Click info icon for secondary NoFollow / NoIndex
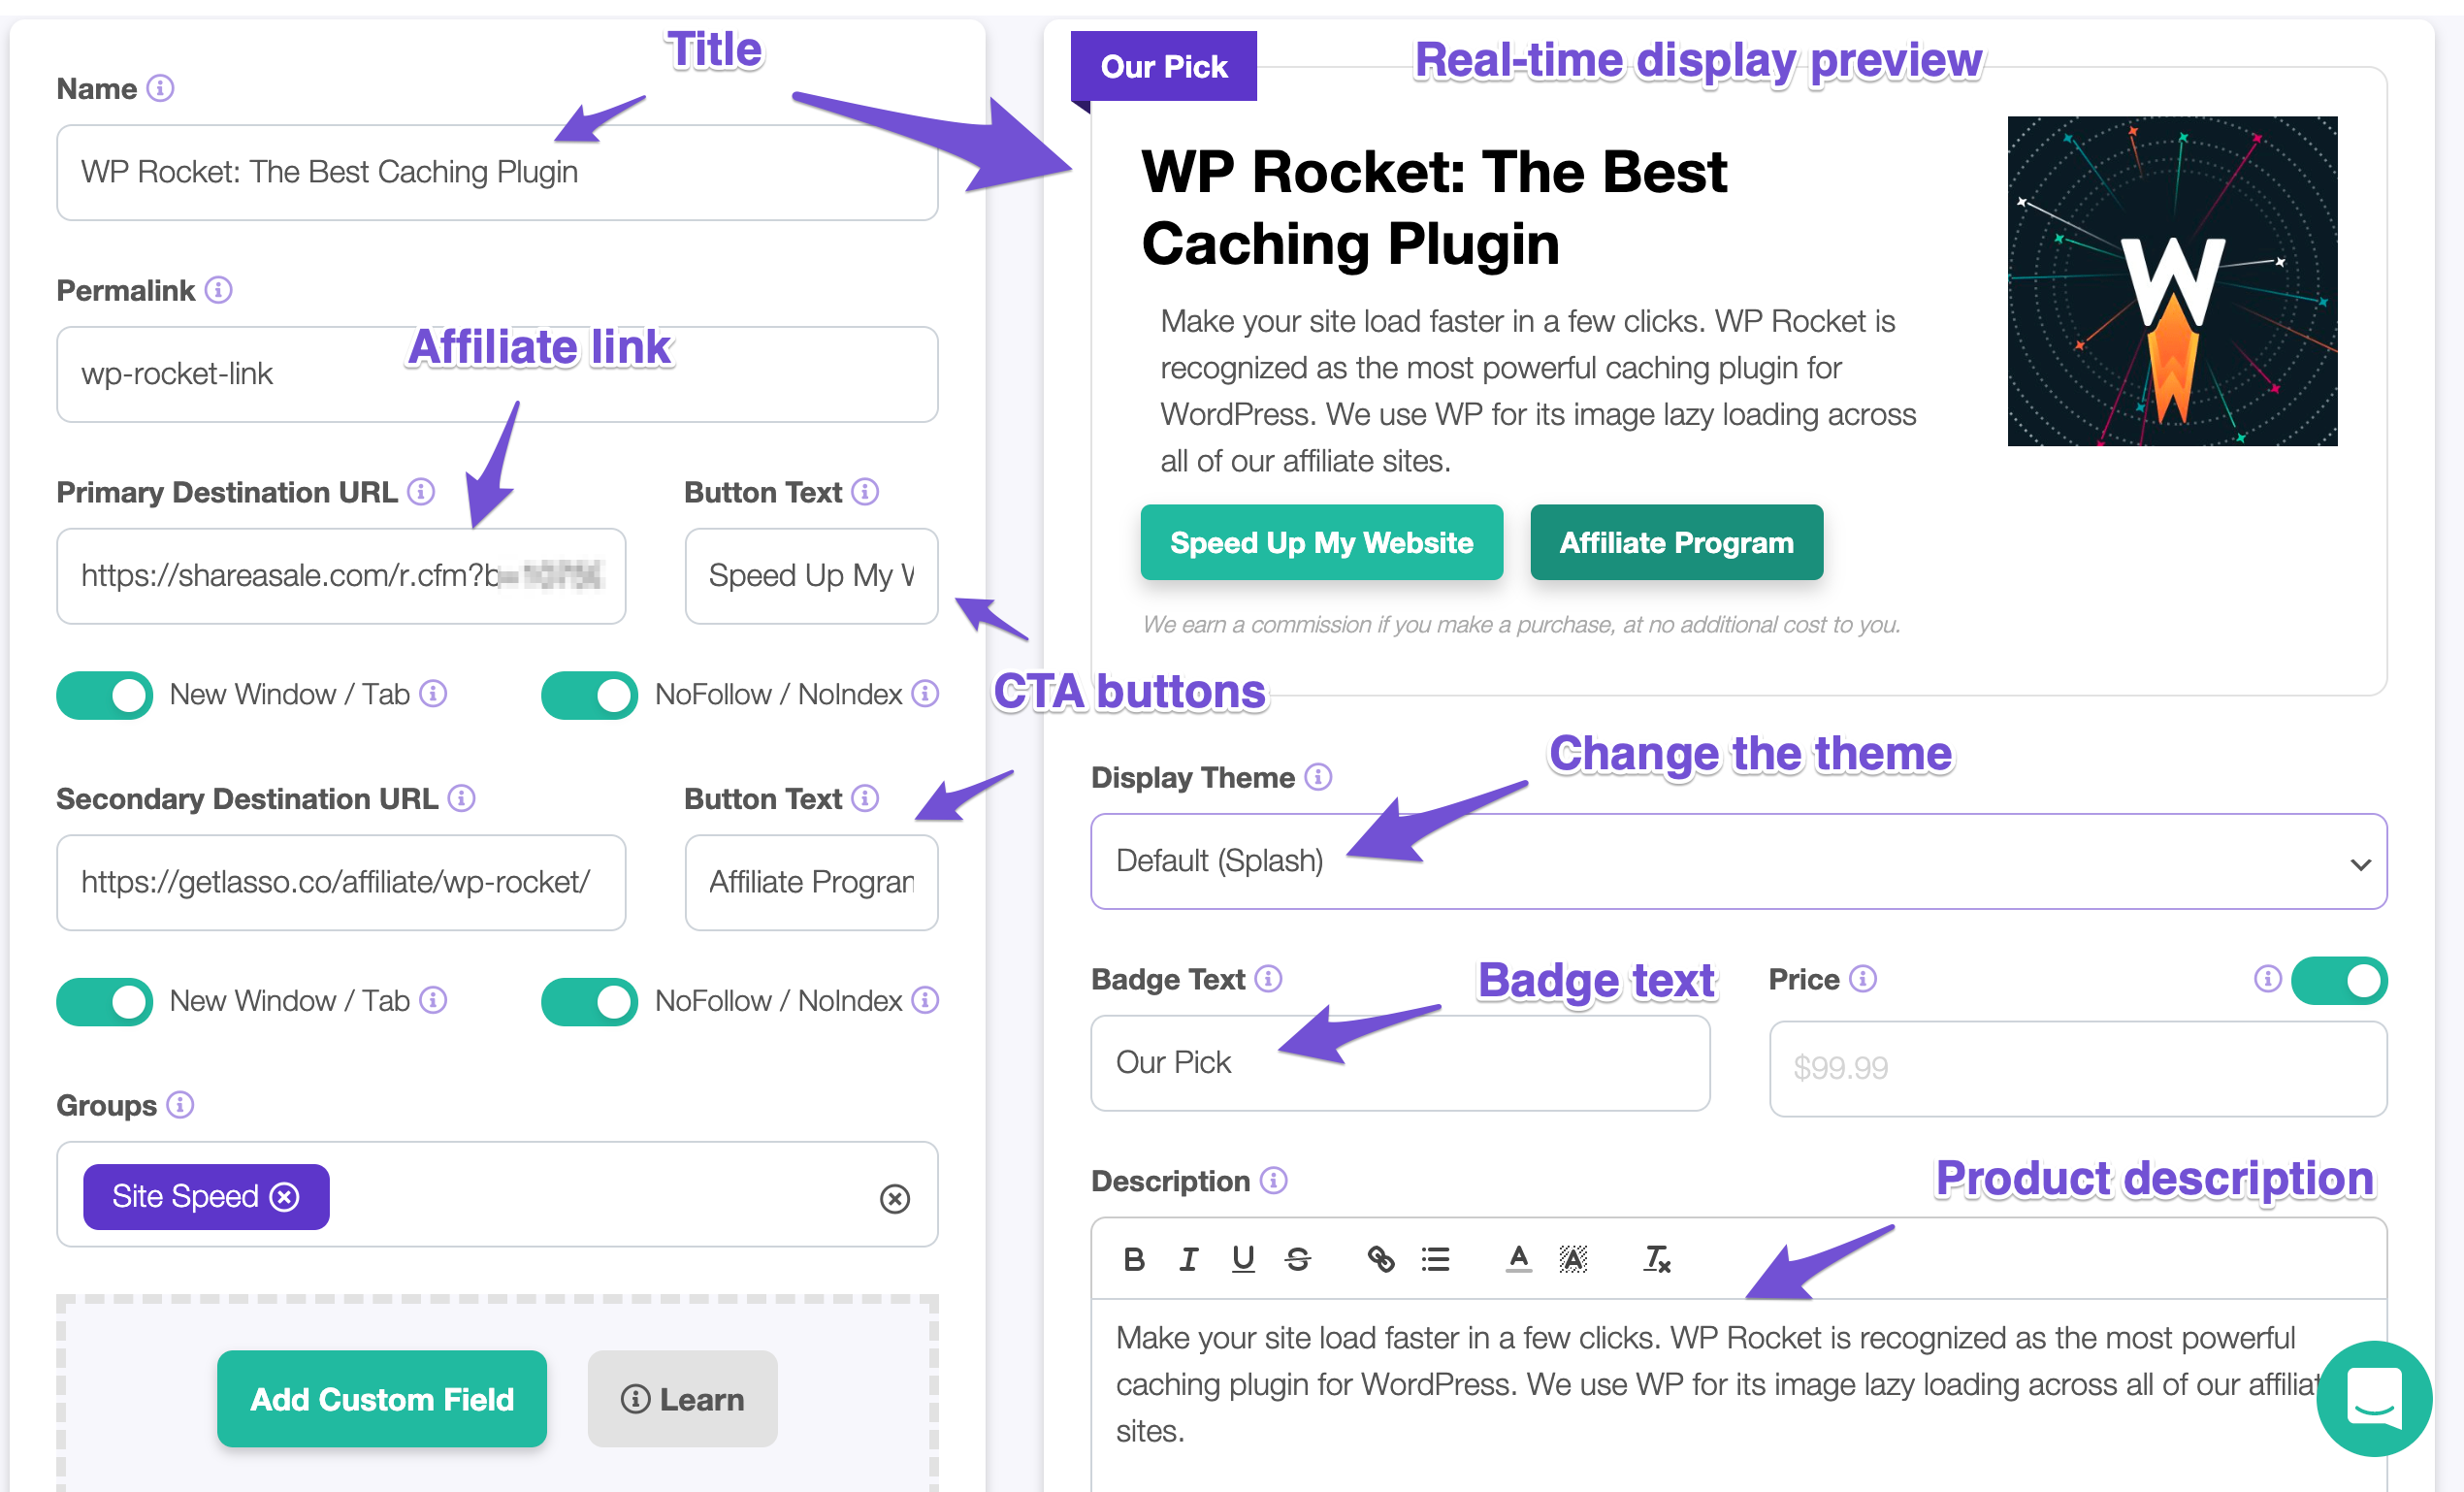2464x1492 pixels. [x=926, y=1001]
